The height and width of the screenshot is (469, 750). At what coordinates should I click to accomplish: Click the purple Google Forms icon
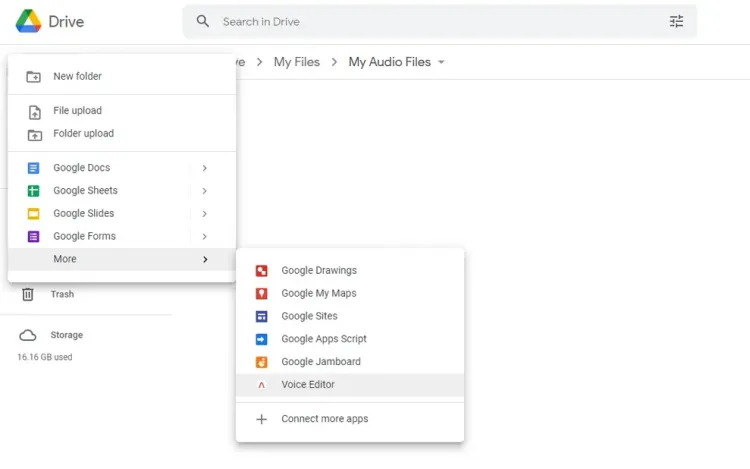click(33, 237)
